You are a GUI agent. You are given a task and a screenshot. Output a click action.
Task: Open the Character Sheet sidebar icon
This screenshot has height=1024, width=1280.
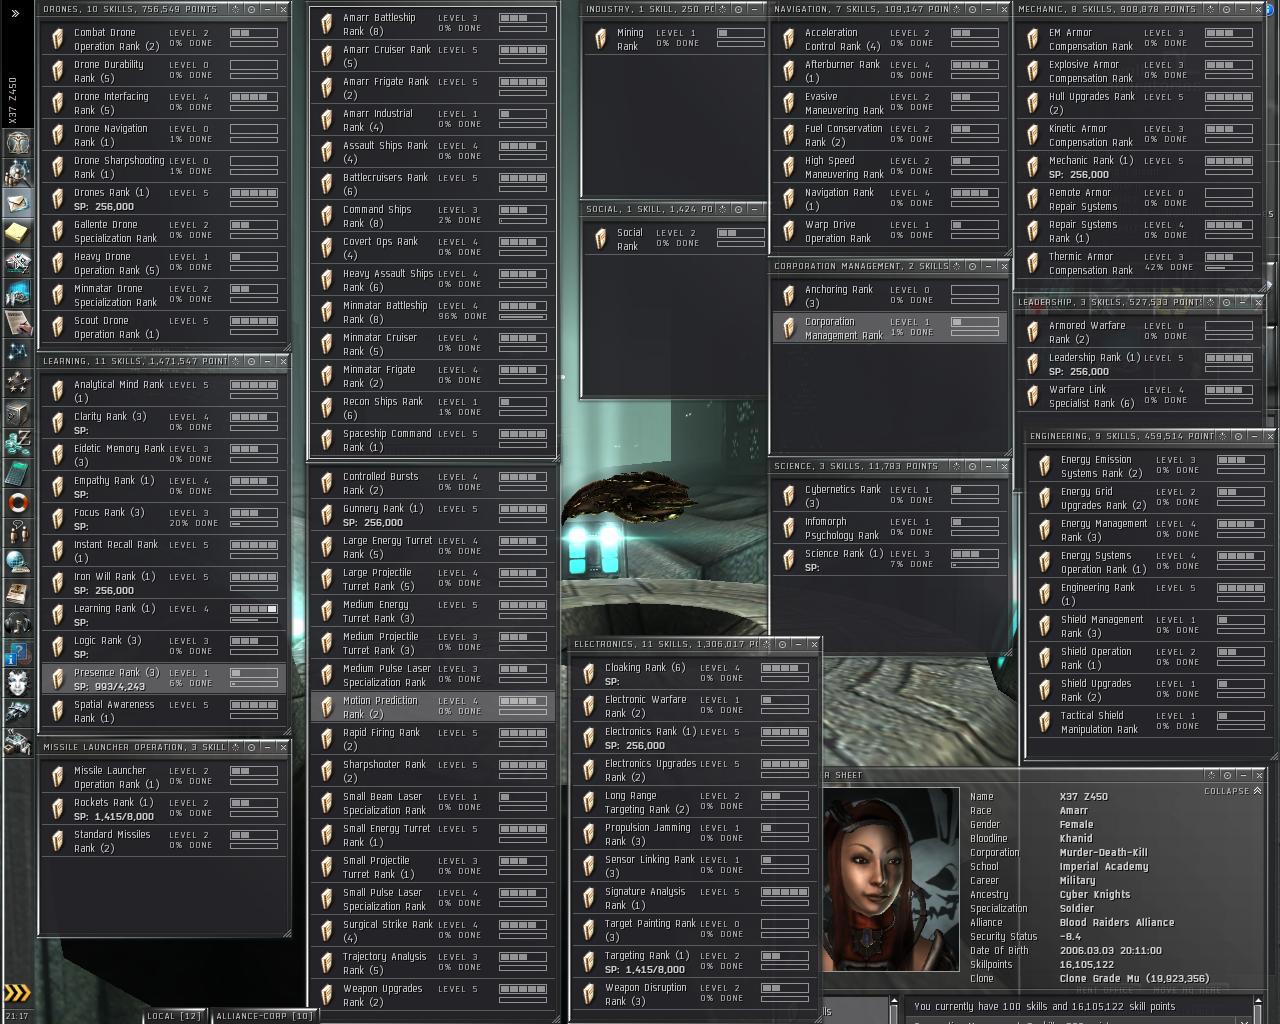[x=19, y=141]
